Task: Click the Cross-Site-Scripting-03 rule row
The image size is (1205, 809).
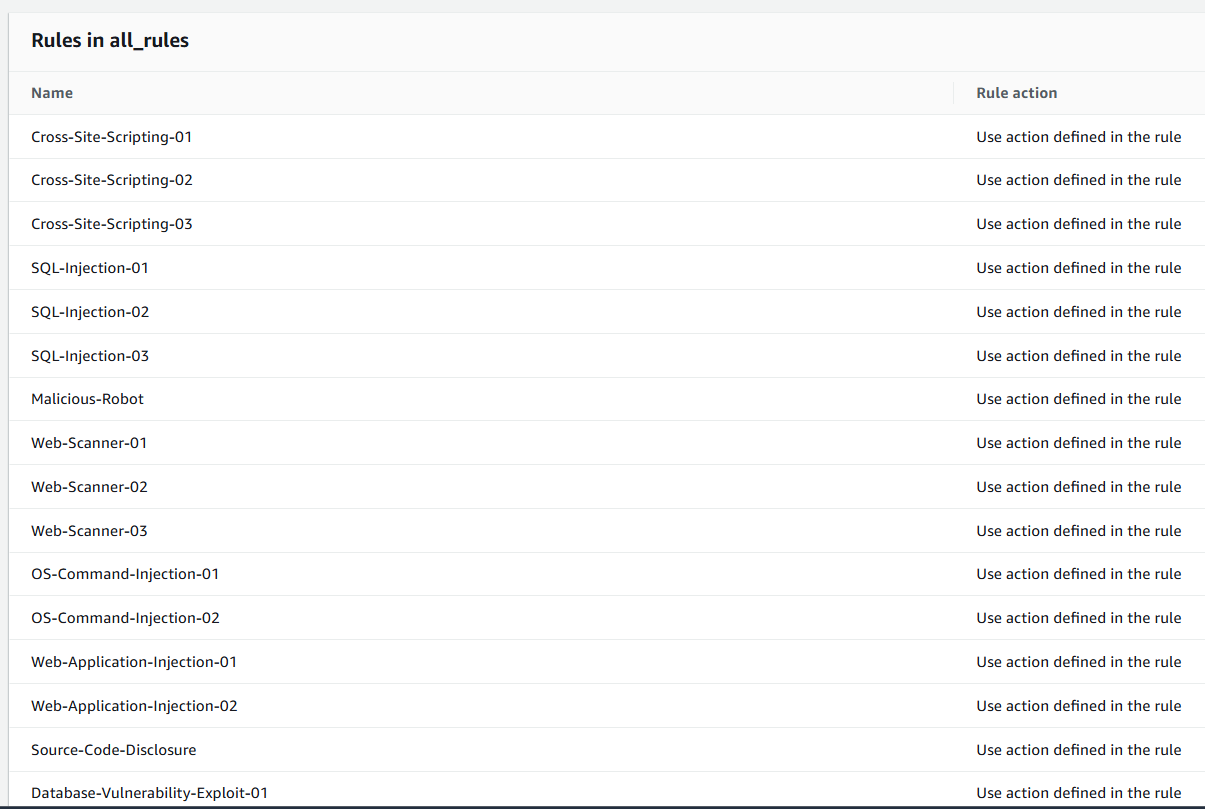Action: [x=111, y=224]
